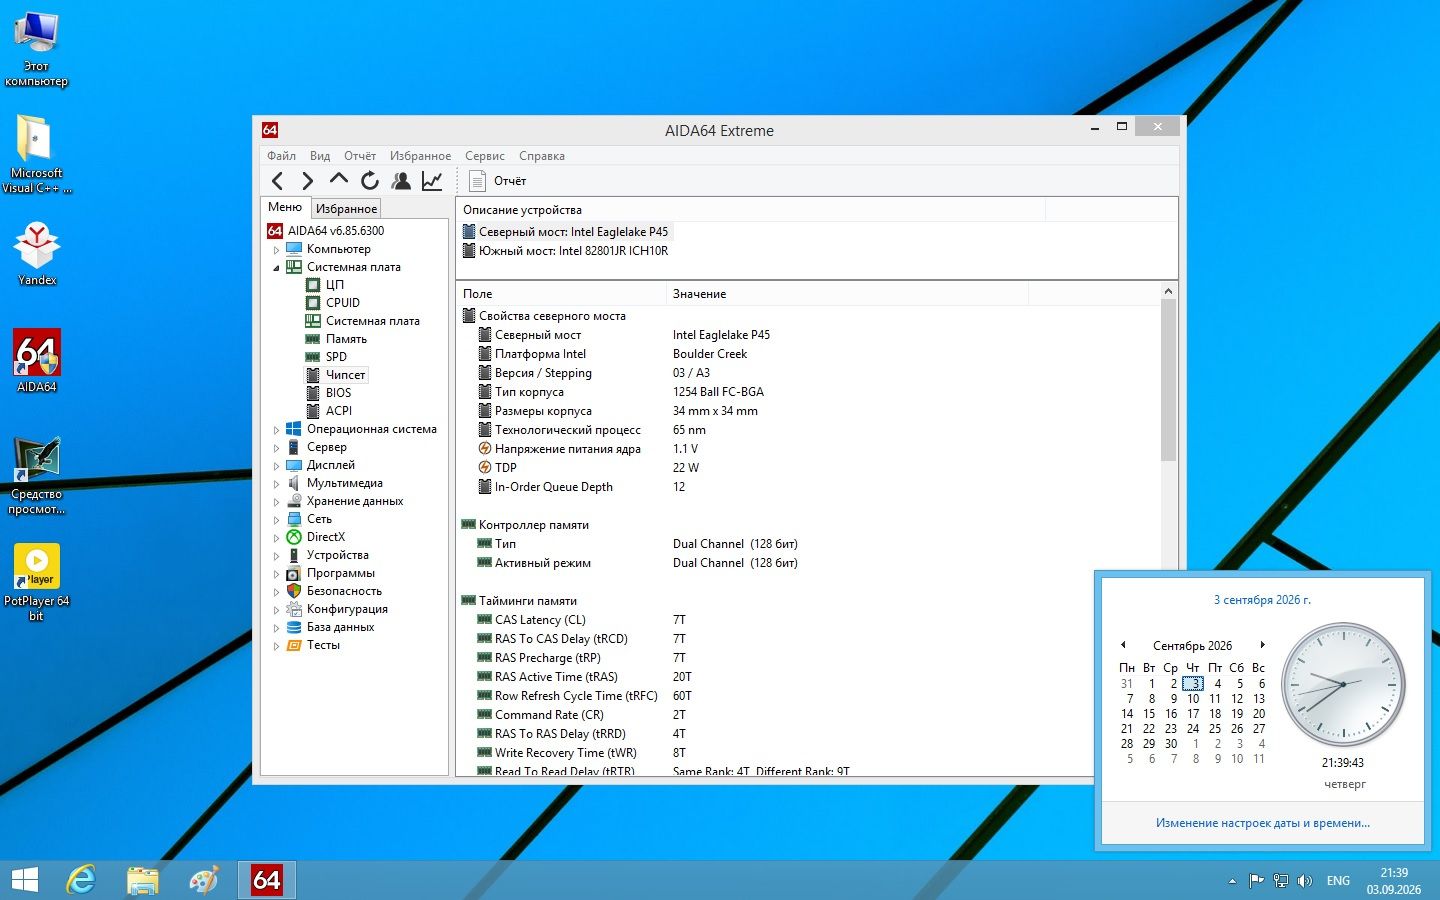Click the Отчёт report toolbar button
Image resolution: width=1440 pixels, height=900 pixels.
498,181
